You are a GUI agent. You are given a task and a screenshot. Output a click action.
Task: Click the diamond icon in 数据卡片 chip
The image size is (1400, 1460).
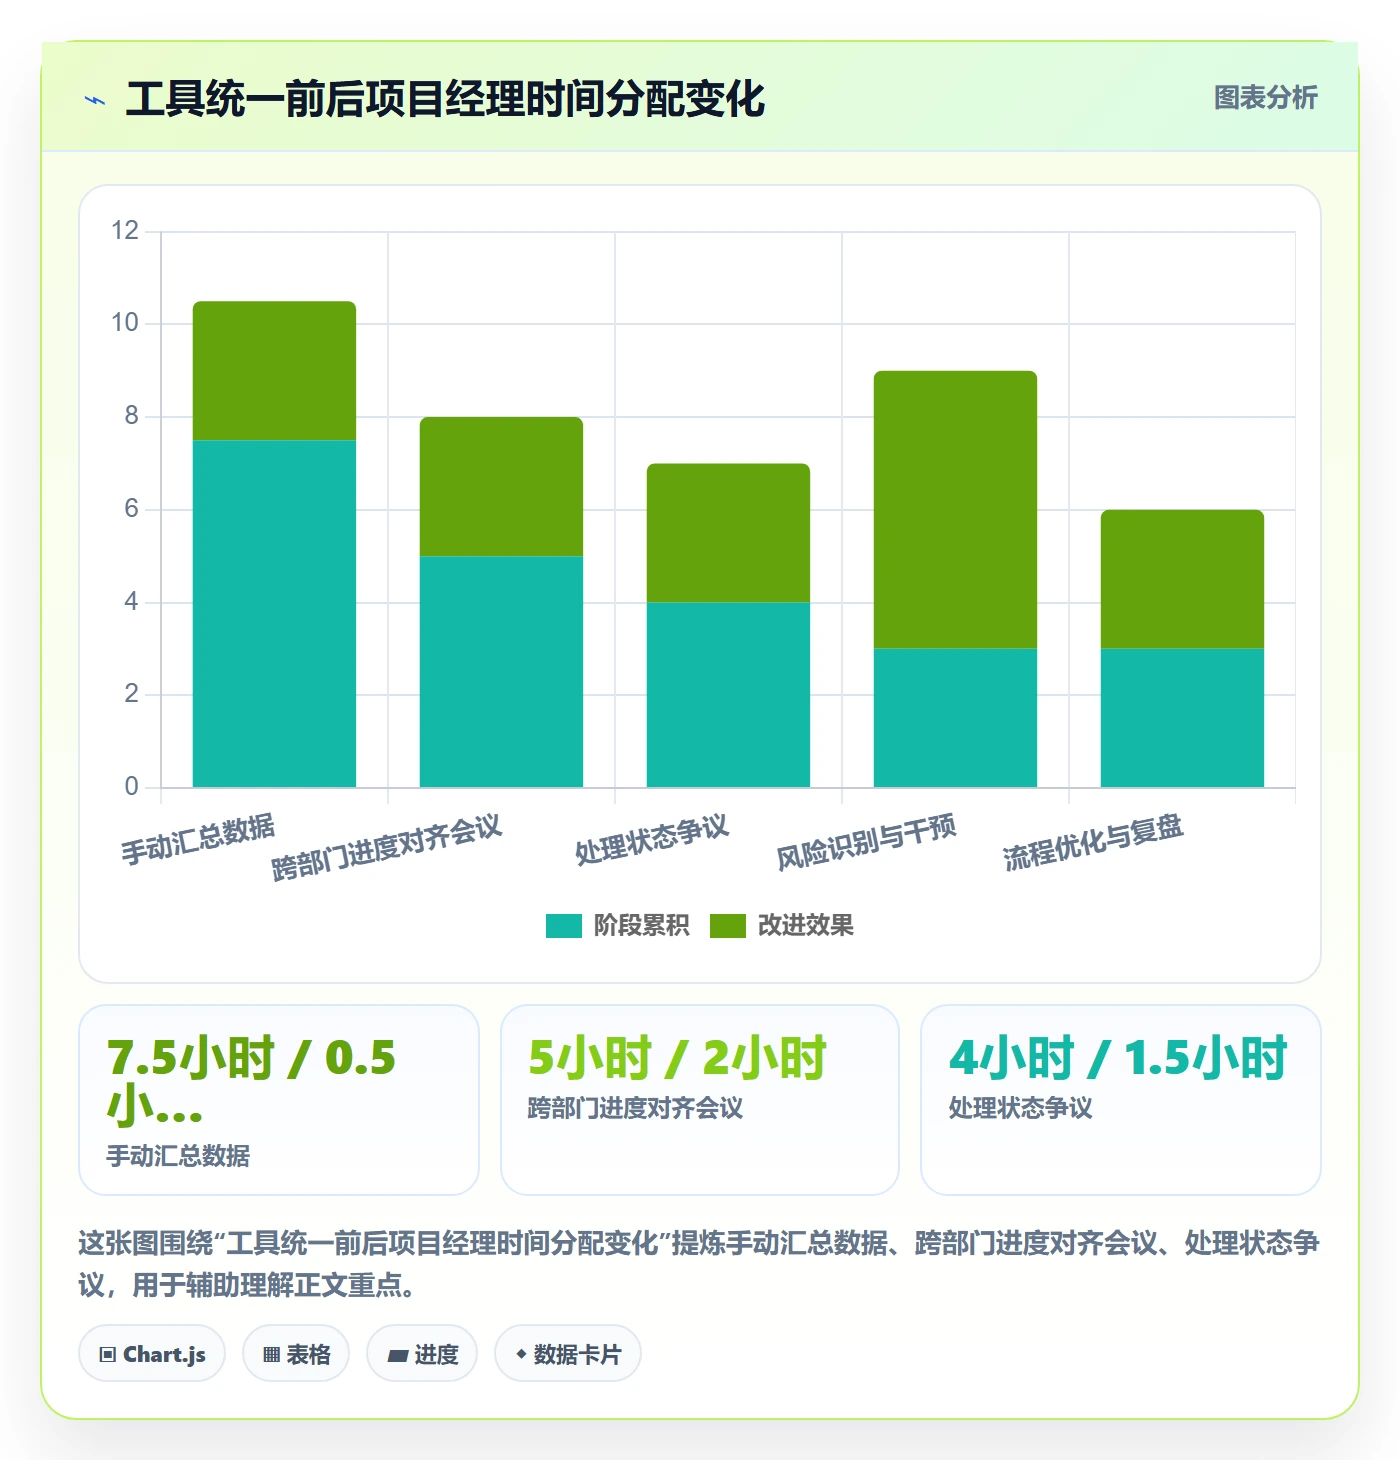521,1354
